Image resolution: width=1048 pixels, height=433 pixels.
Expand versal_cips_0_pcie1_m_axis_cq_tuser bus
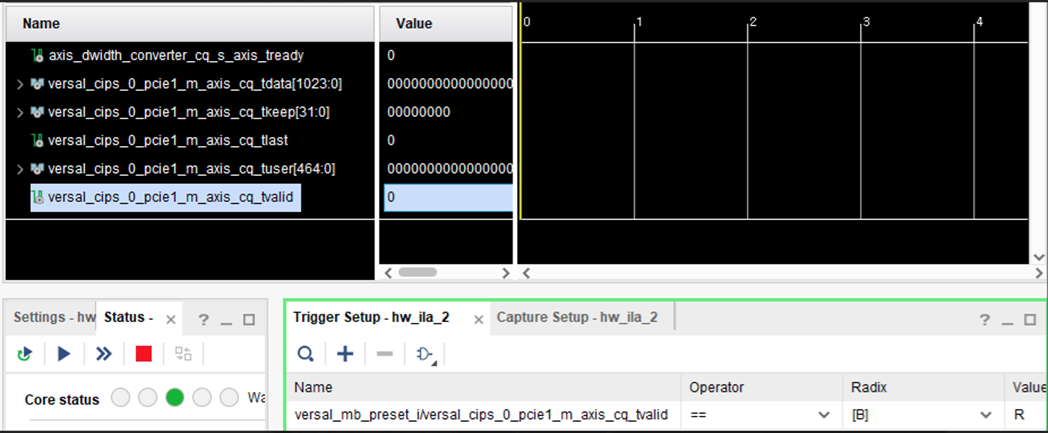20,168
